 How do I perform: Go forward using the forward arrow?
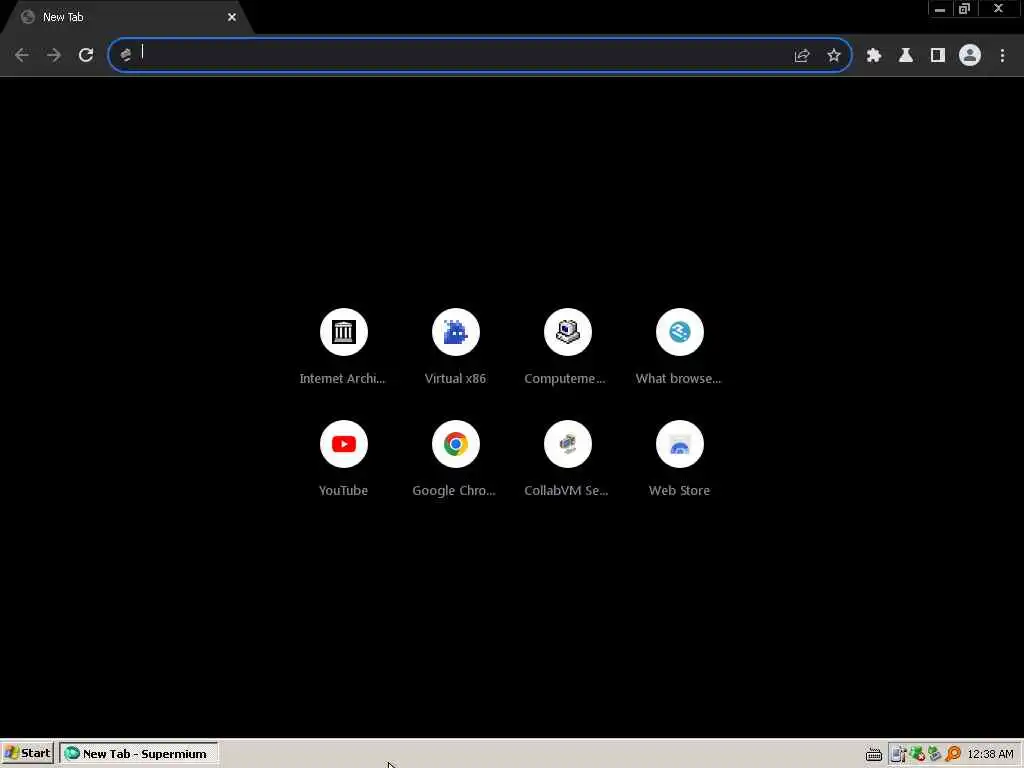pyautogui.click(x=54, y=55)
